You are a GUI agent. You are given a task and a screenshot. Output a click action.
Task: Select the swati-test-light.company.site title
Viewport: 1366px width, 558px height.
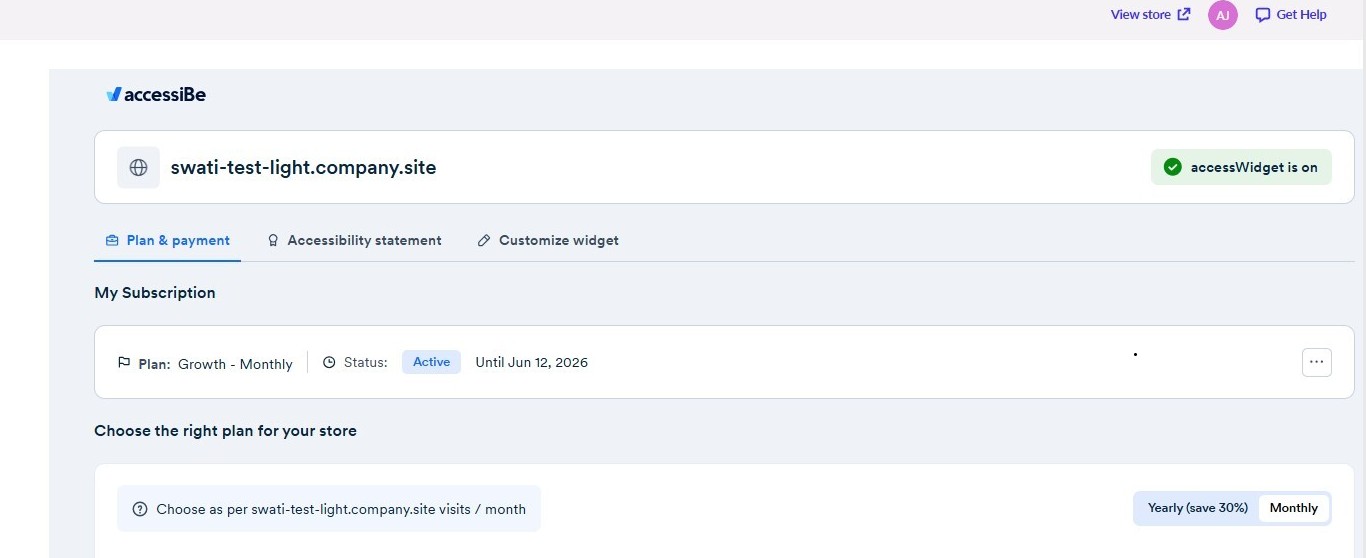coord(303,167)
